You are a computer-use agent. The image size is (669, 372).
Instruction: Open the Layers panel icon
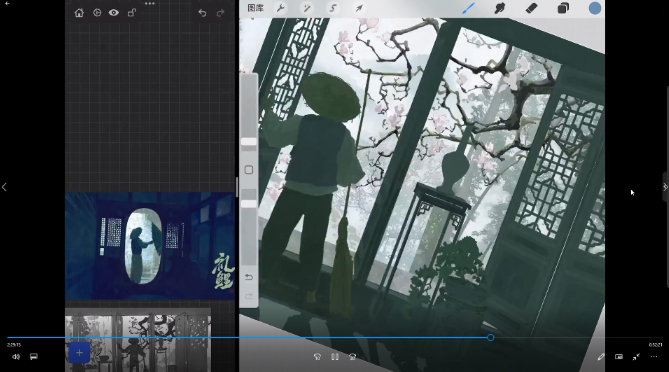[563, 8]
